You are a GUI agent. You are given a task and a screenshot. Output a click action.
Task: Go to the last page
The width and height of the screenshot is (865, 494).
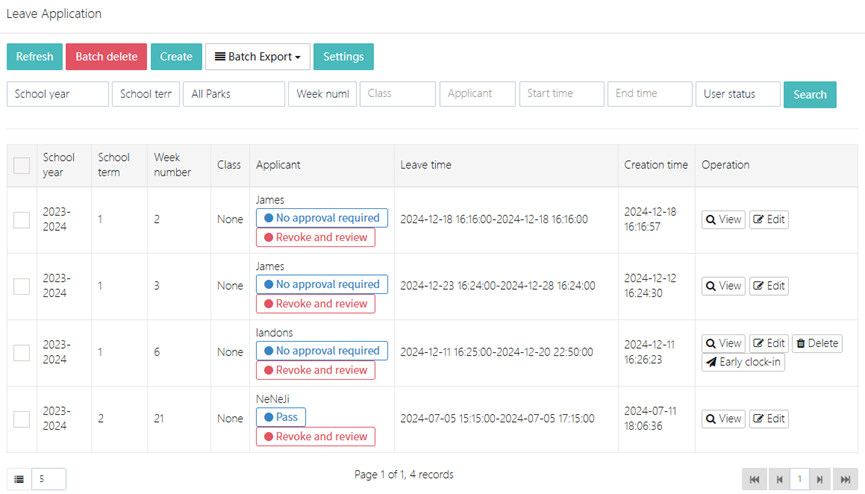click(845, 479)
